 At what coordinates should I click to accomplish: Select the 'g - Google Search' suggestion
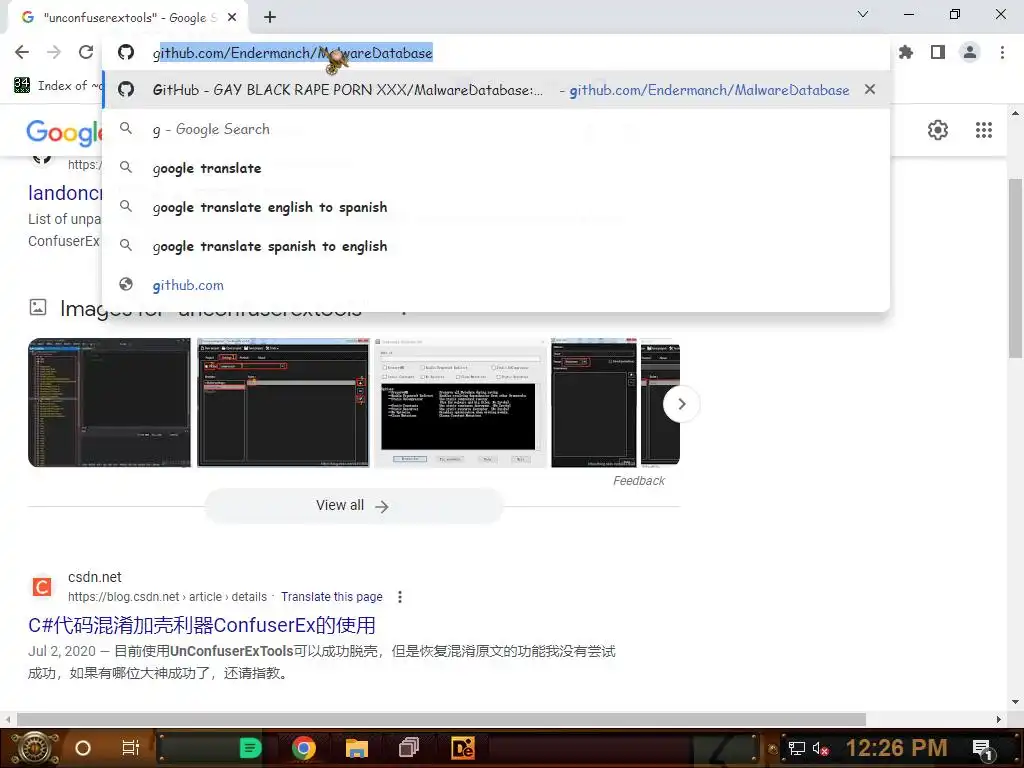coord(496,129)
